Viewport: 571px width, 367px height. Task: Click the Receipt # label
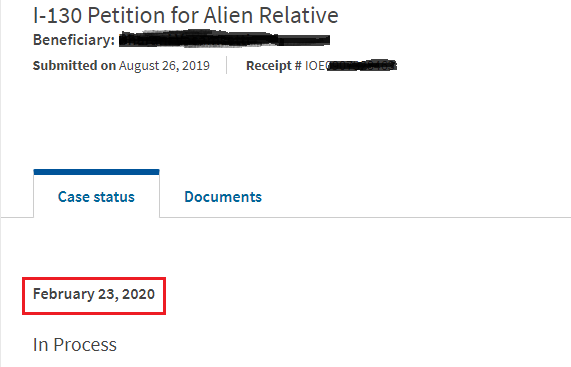(x=274, y=66)
